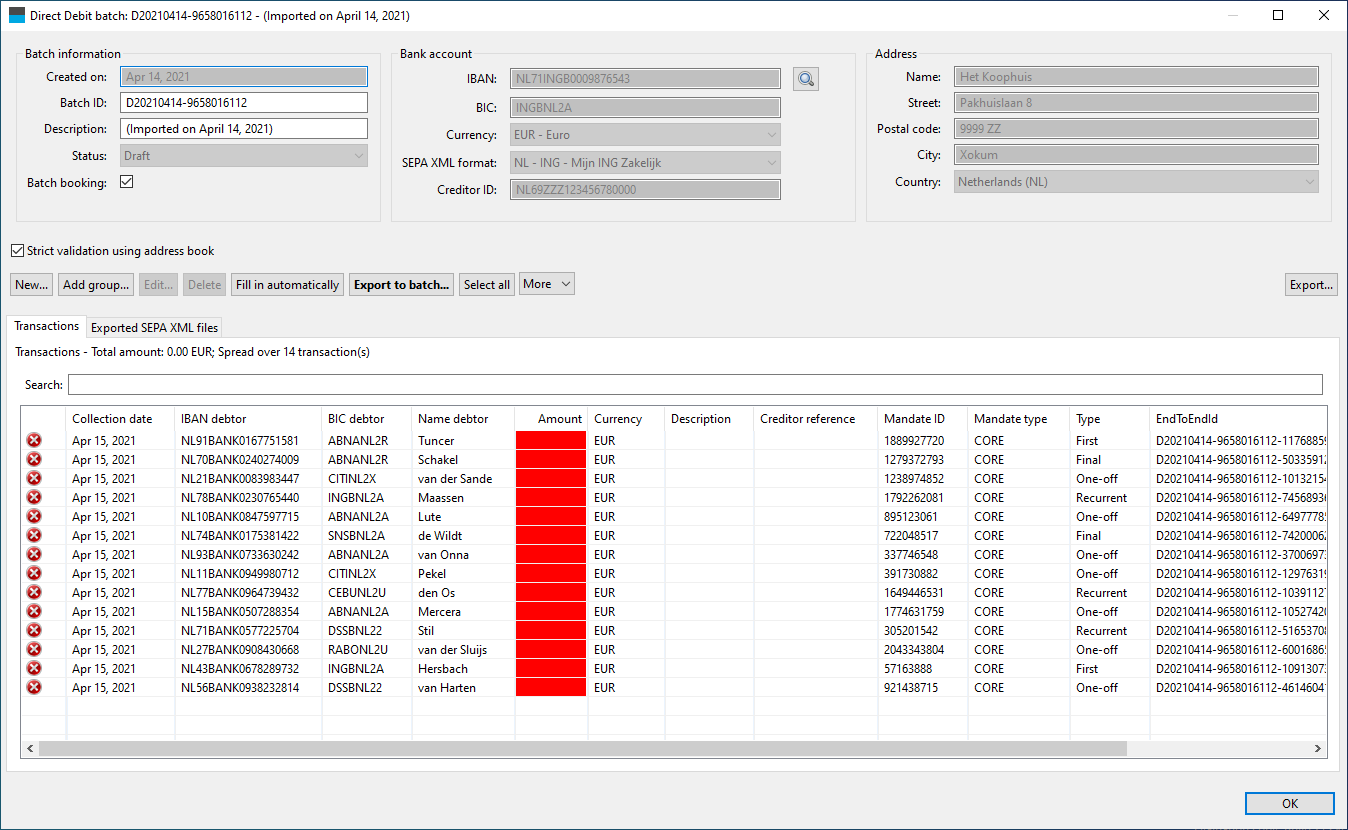Click the error icon for van Harten
Screen dimensions: 1348x830
coord(34,687)
